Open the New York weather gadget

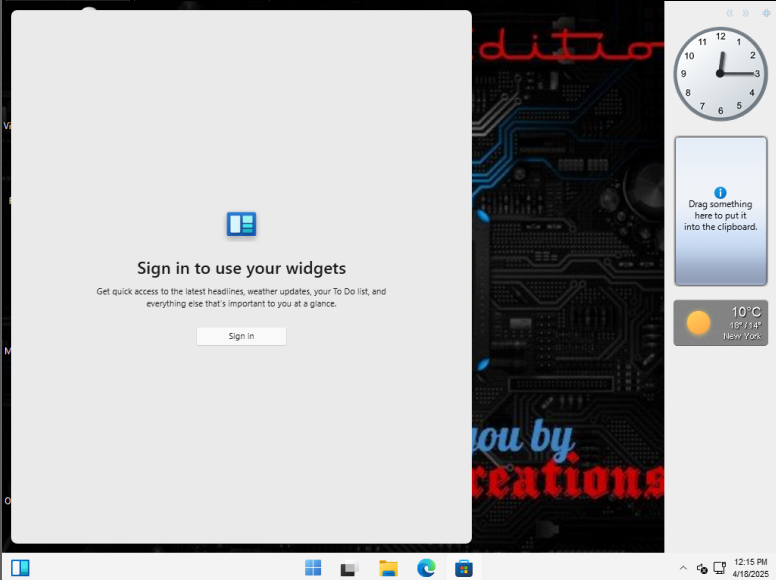coord(721,323)
